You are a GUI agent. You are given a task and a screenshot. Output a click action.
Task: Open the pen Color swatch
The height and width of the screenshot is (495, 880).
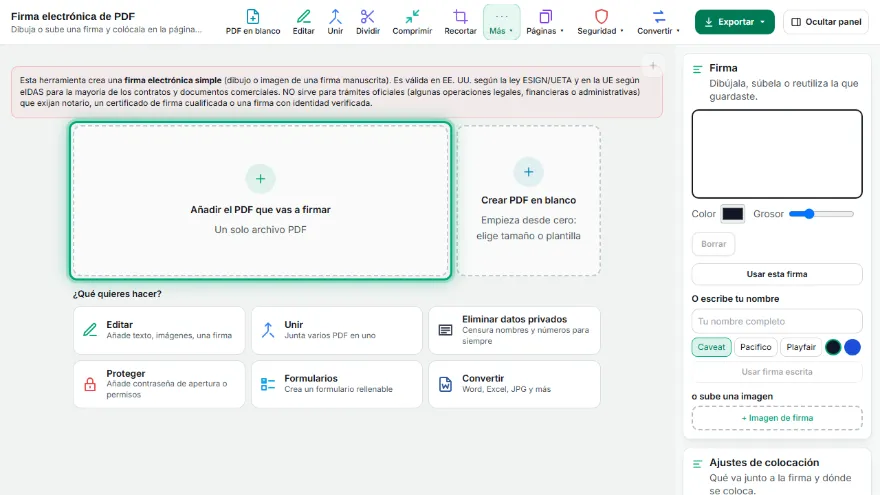[x=732, y=214]
